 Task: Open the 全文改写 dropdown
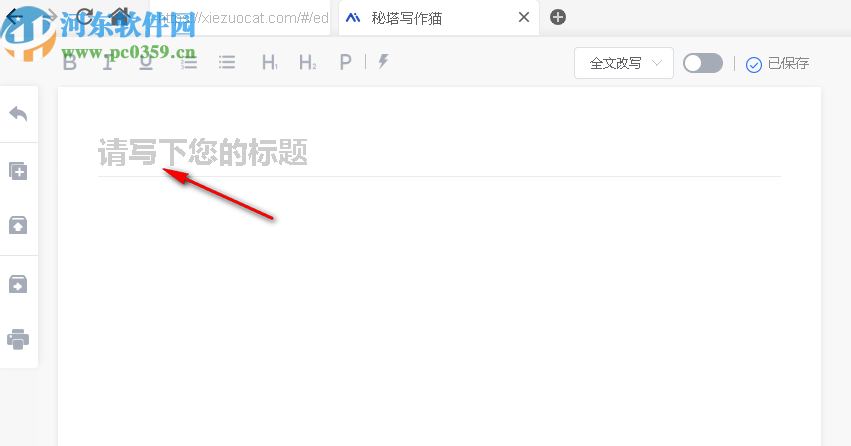[624, 63]
